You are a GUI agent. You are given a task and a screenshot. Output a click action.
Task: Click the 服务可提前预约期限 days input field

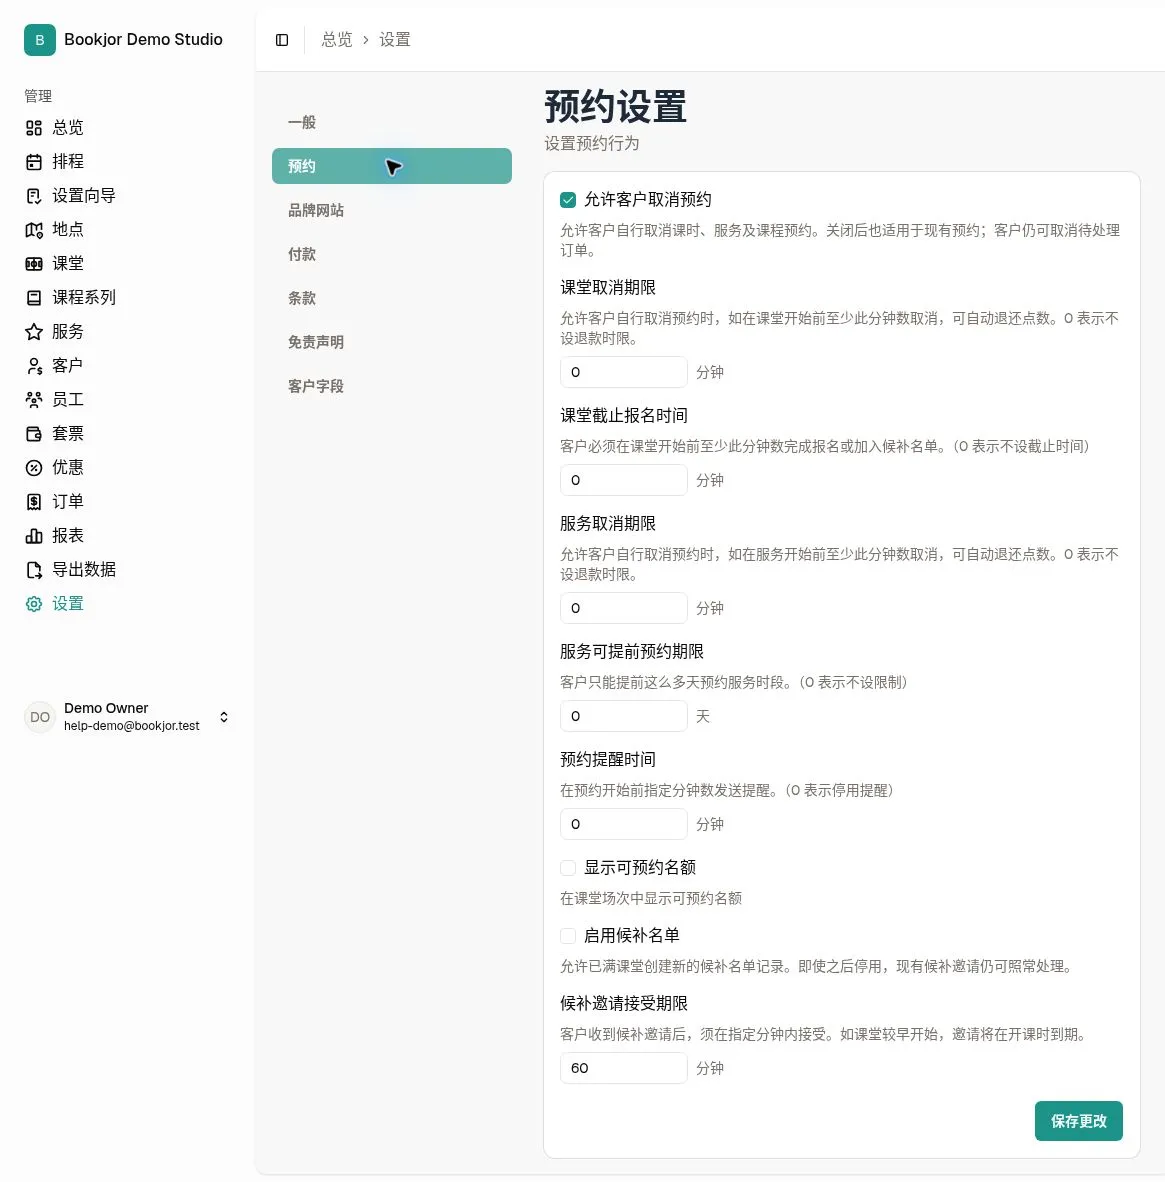point(624,716)
